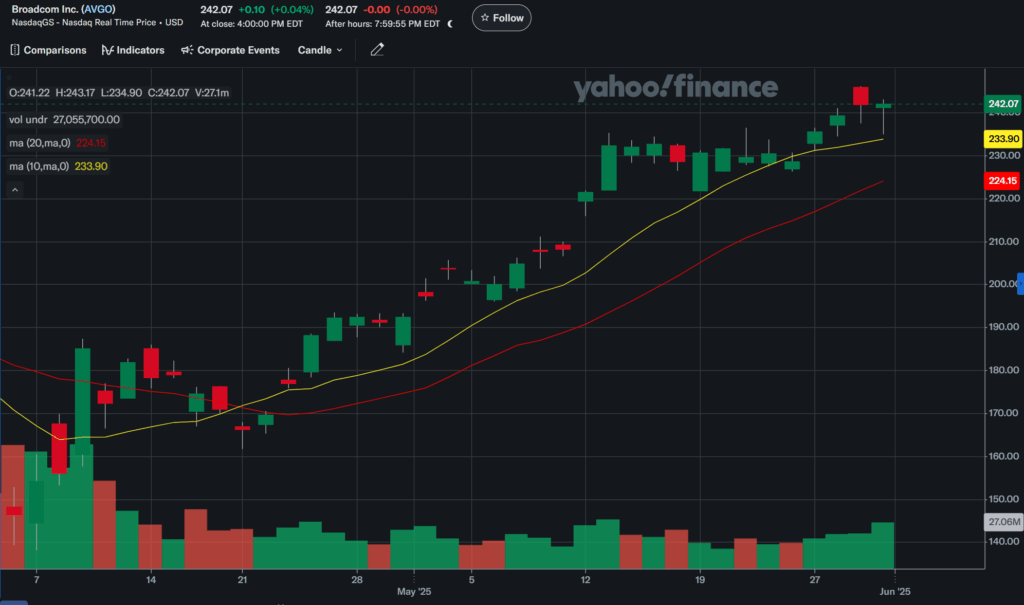The width and height of the screenshot is (1024, 605).
Task: Click the 180.00 price axis label
Action: [1004, 370]
